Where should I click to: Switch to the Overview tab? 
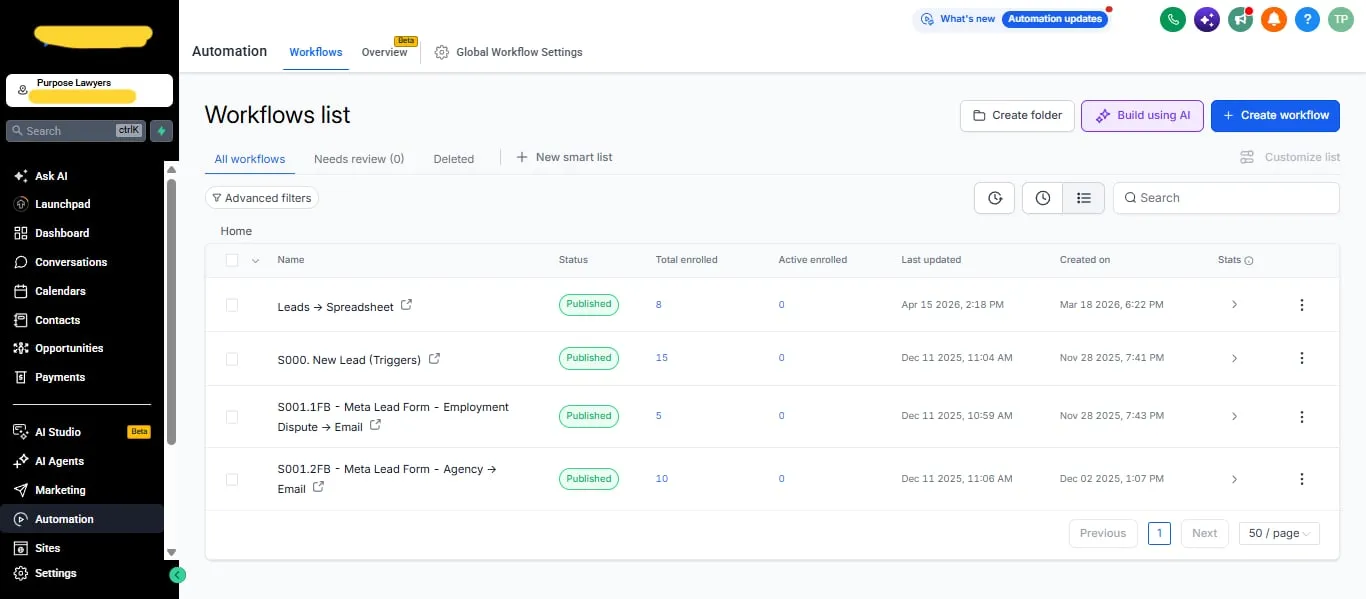[385, 52]
